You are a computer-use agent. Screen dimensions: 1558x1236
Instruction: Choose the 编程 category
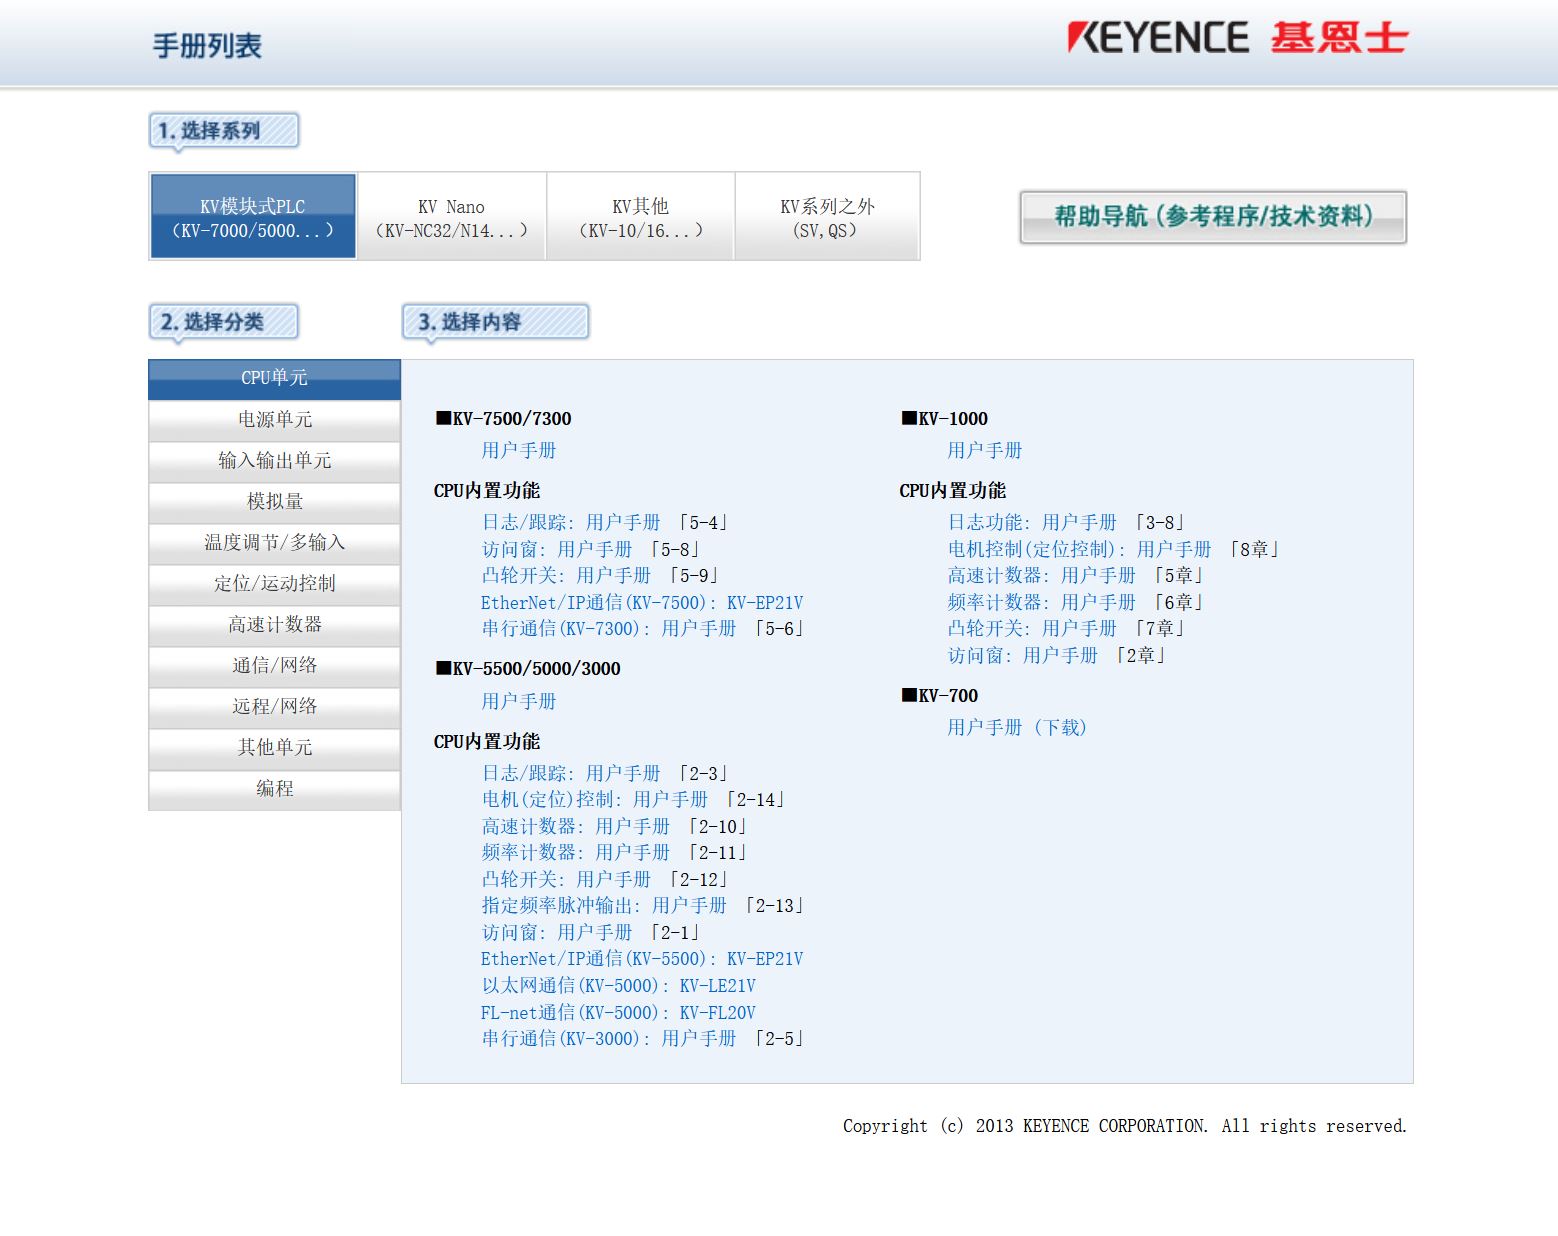coord(274,789)
